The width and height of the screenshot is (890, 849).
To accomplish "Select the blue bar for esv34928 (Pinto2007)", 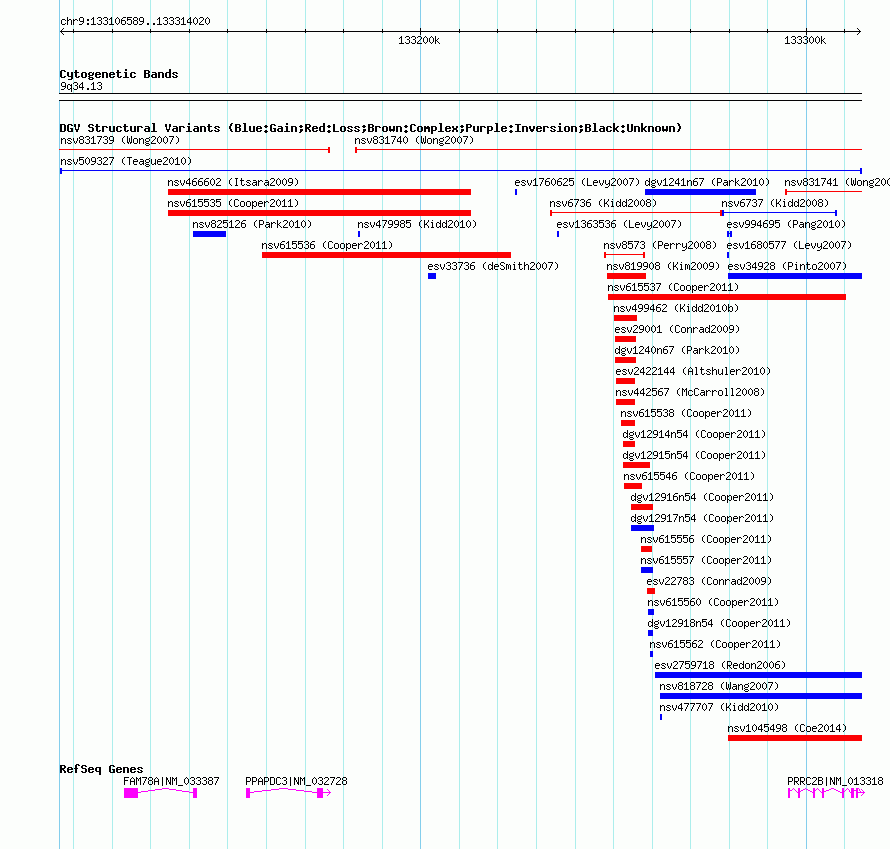I will tap(795, 276).
